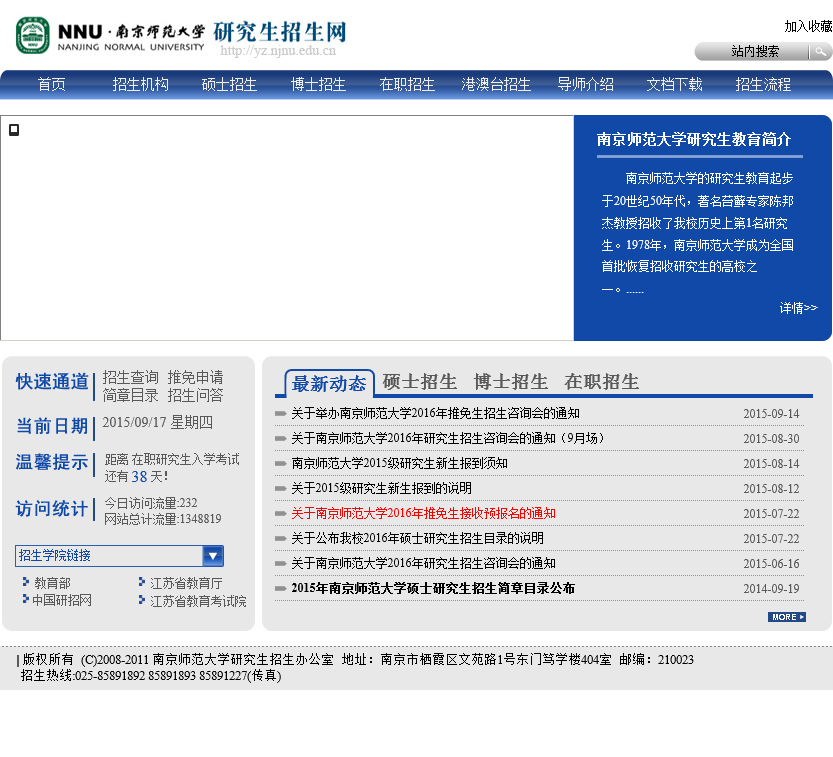The width and height of the screenshot is (833, 757).
Task: Click the 站内搜索 search field
Action: point(753,52)
